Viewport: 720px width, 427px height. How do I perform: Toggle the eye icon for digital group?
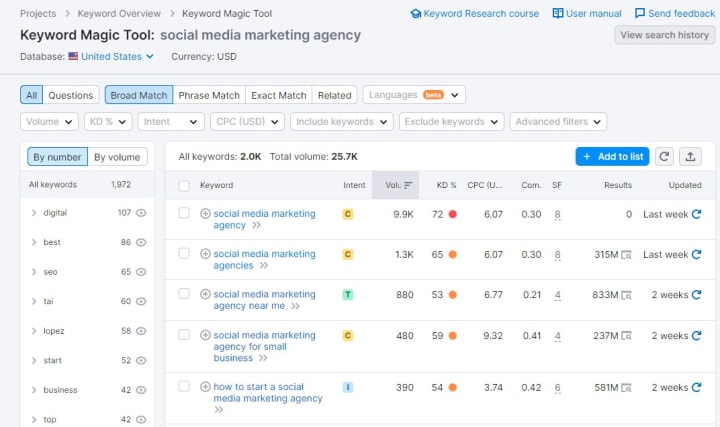pos(142,213)
